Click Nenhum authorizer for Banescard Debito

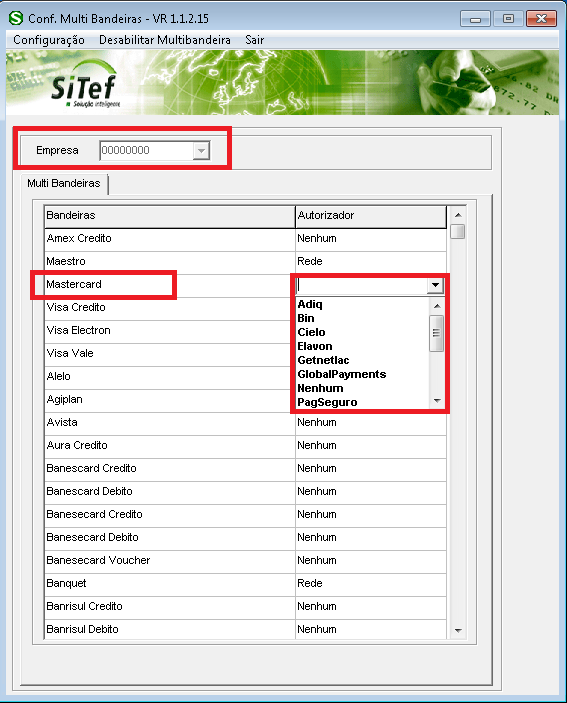click(x=371, y=492)
